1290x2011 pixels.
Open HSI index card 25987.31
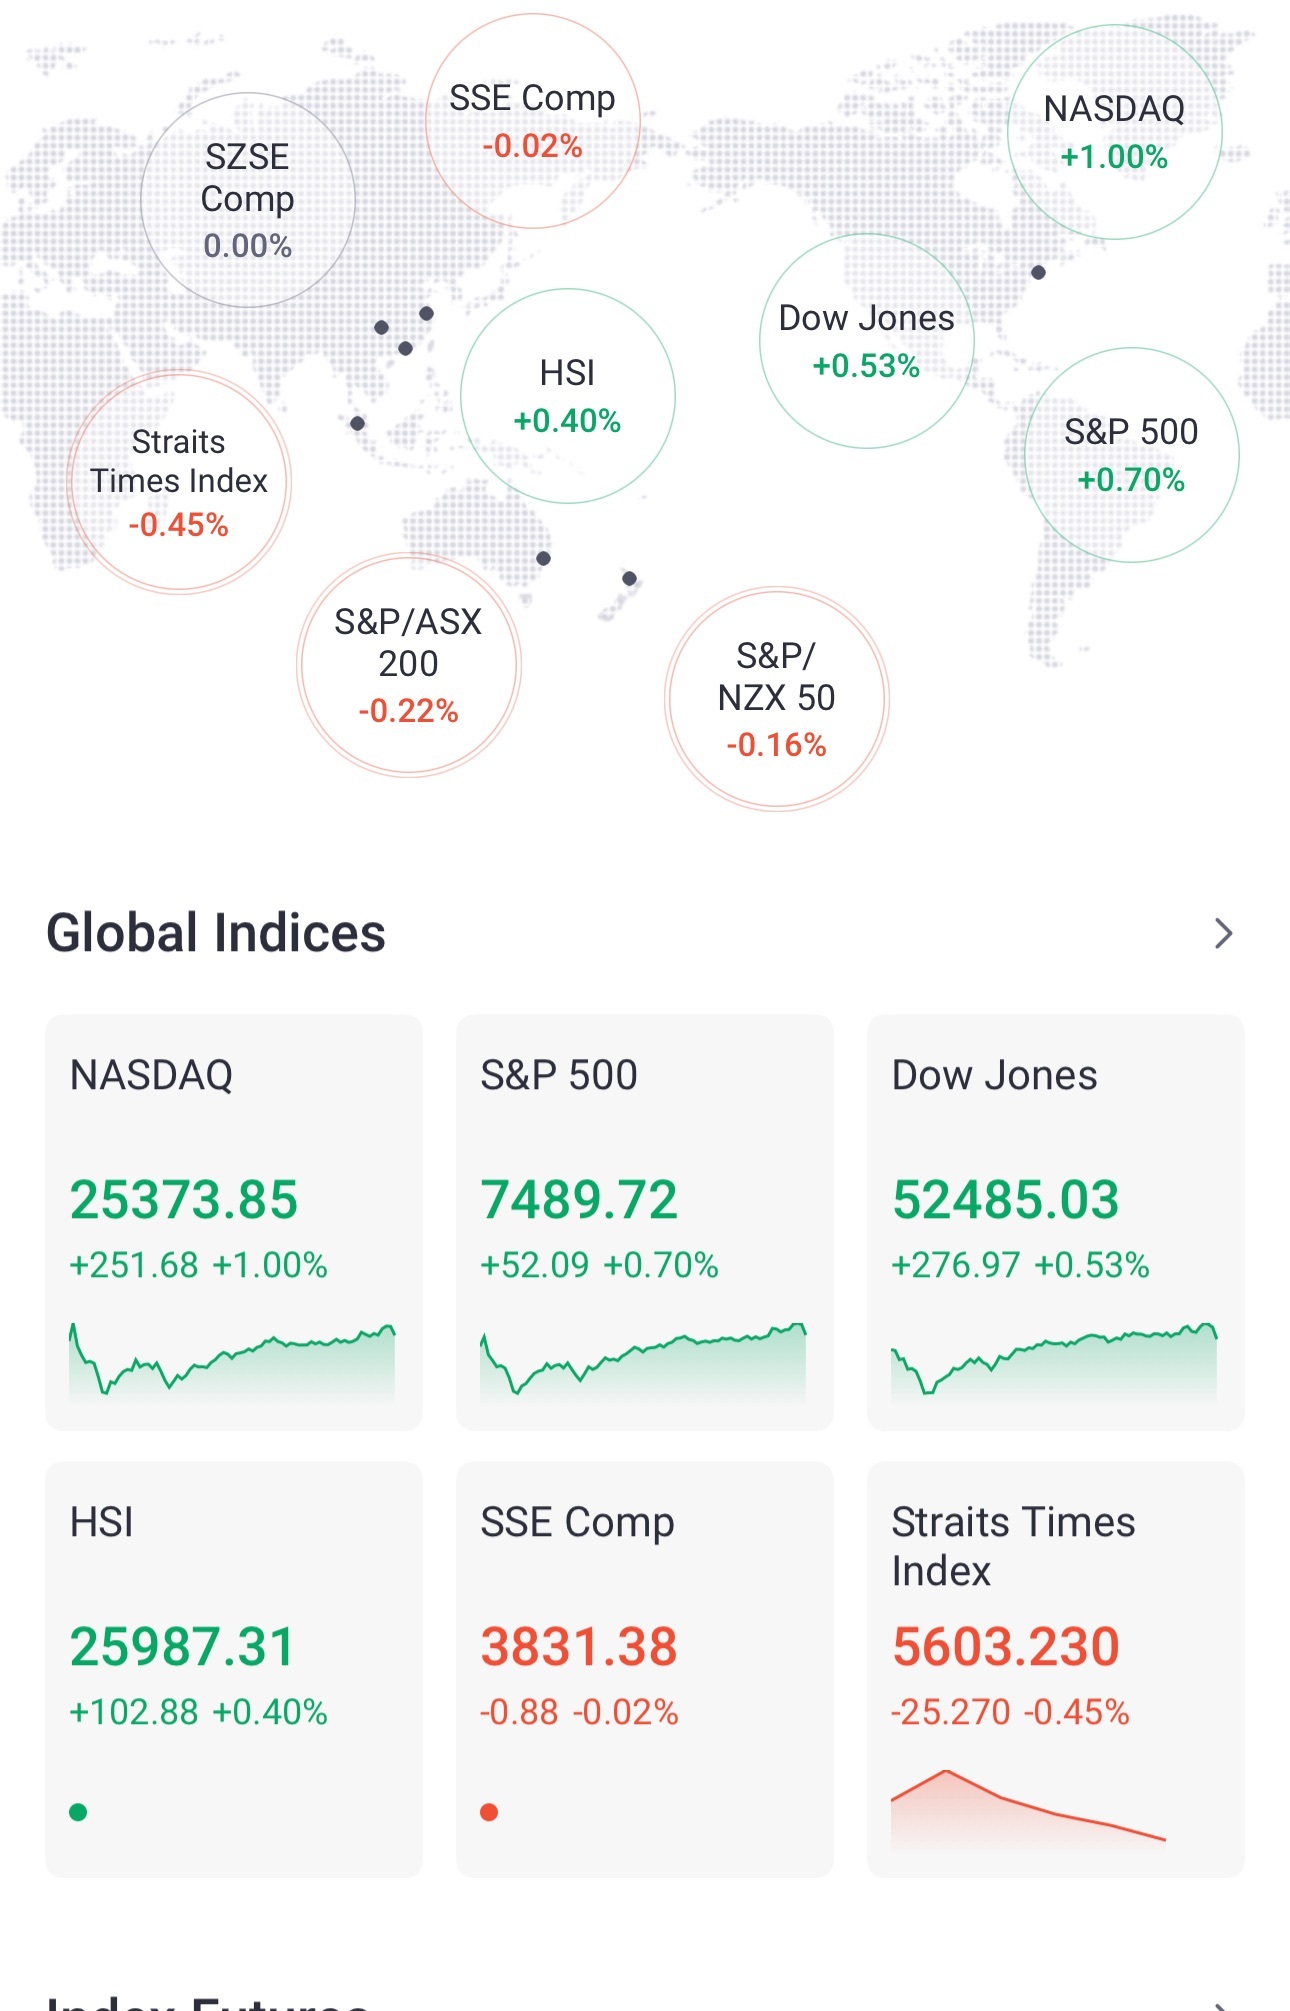[x=234, y=1669]
